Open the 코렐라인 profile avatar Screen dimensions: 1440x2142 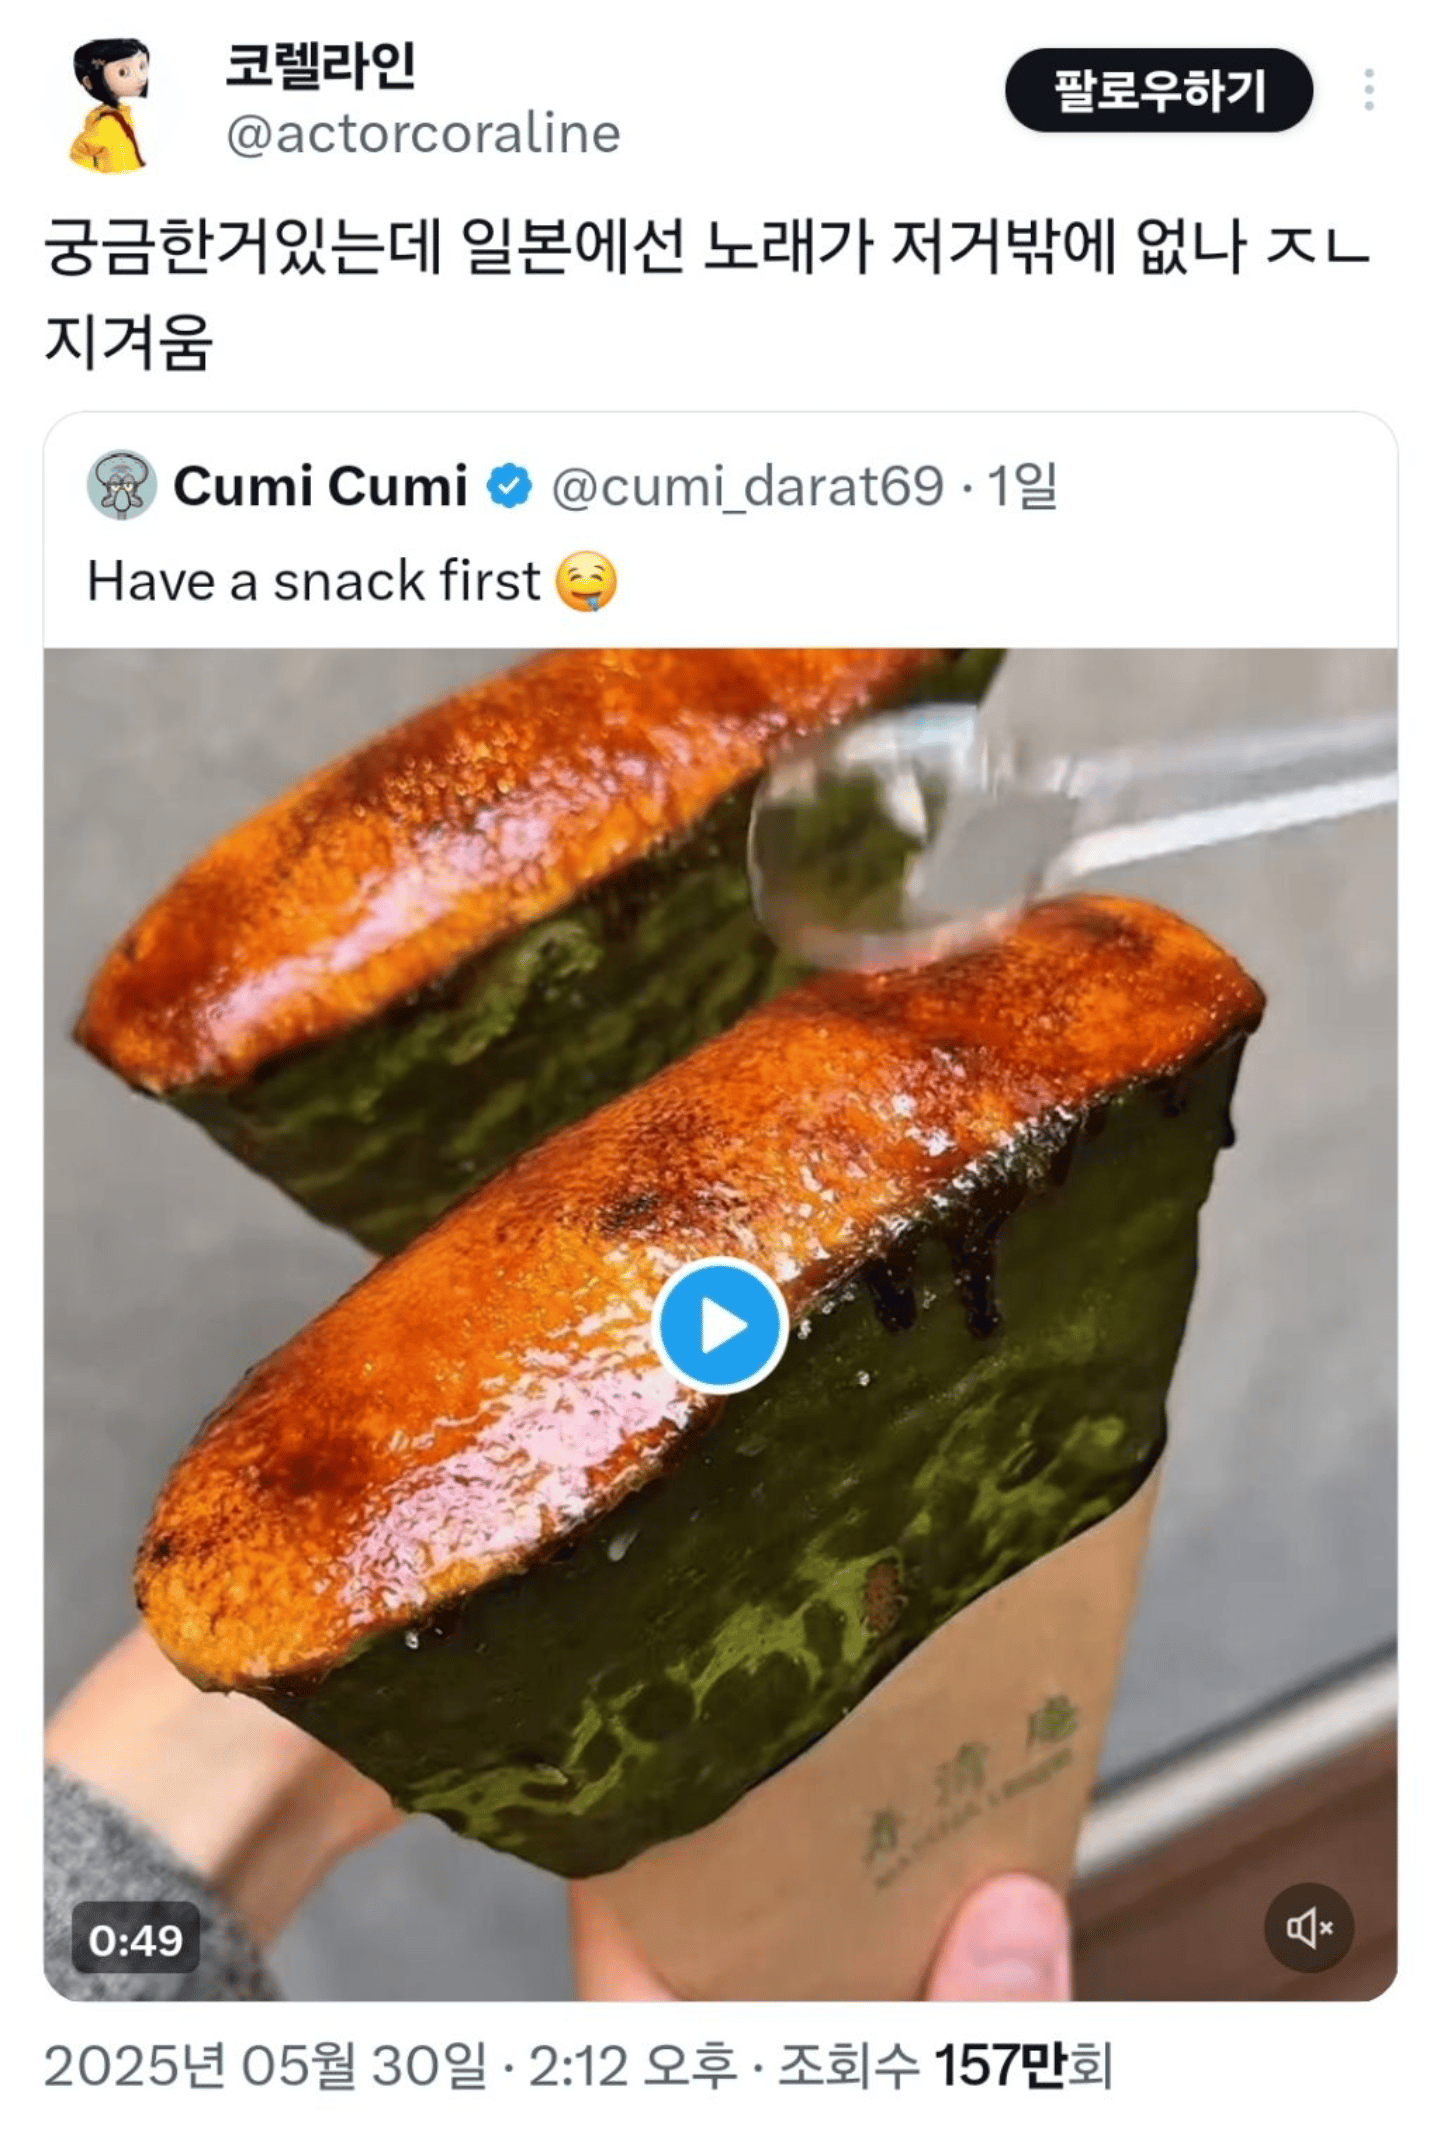point(110,103)
